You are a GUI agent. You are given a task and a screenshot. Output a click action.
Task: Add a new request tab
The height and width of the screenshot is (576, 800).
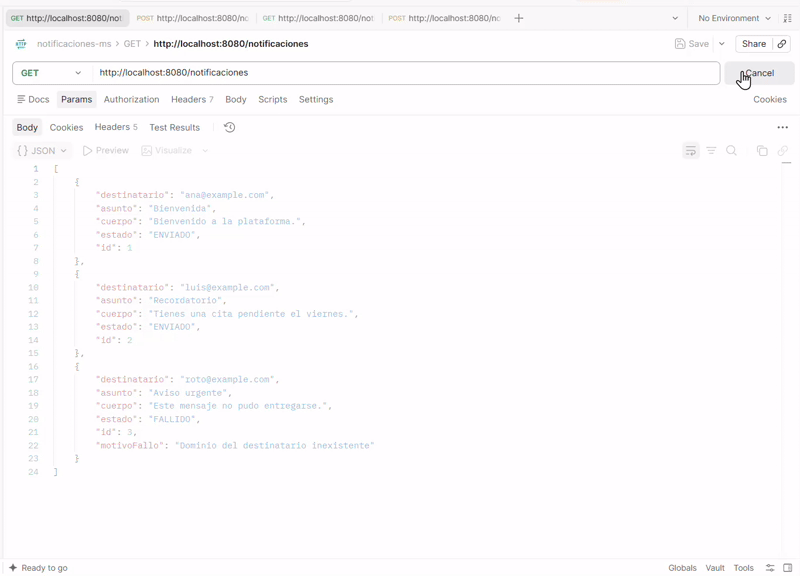point(518,18)
